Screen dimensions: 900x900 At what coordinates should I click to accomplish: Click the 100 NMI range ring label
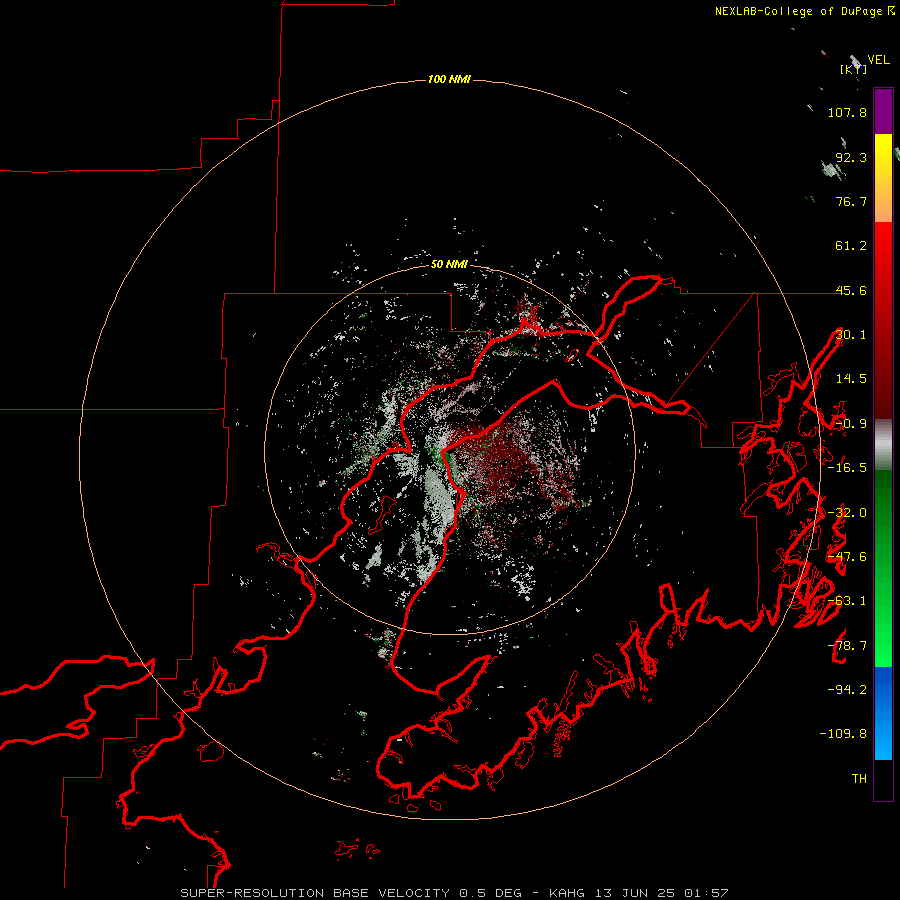pyautogui.click(x=449, y=79)
